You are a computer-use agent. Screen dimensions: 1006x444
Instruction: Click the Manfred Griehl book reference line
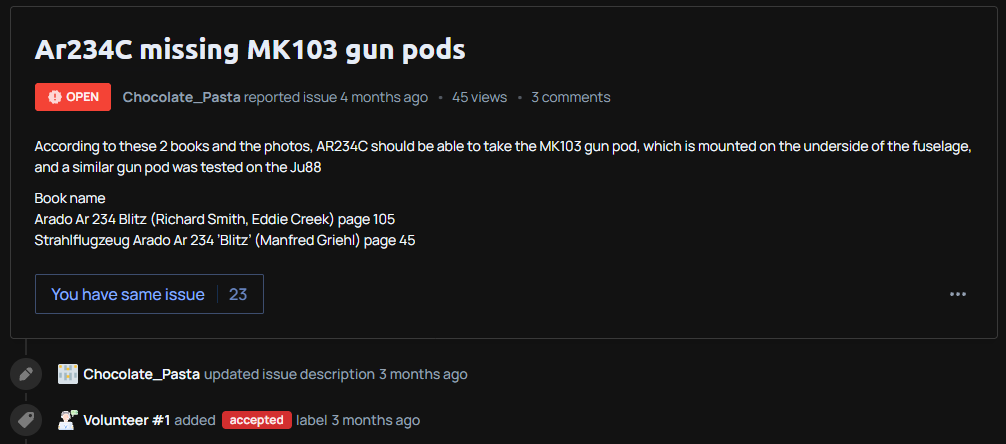tap(225, 241)
